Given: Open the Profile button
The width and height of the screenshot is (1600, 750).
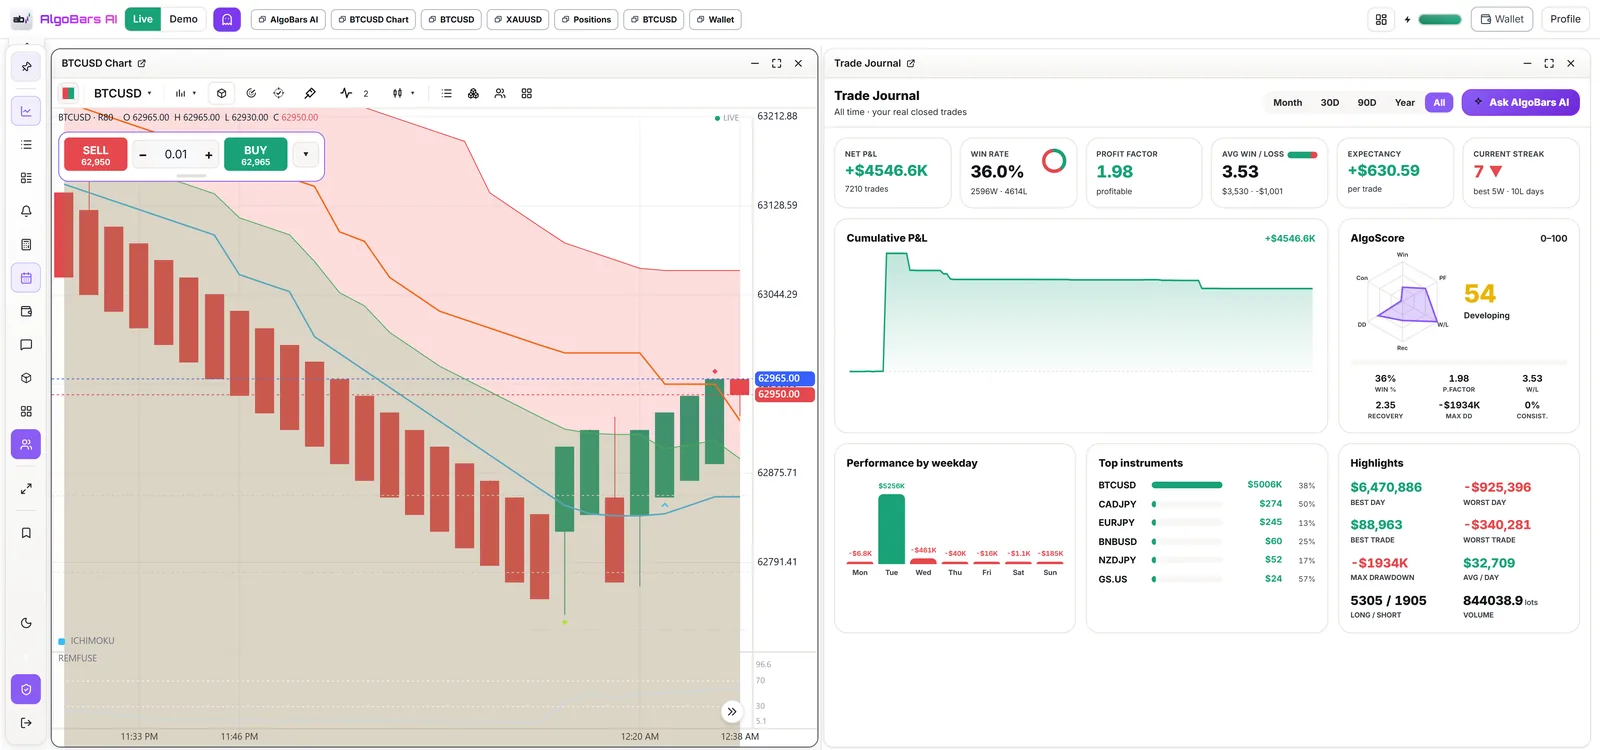Looking at the screenshot, I should coord(1565,19).
